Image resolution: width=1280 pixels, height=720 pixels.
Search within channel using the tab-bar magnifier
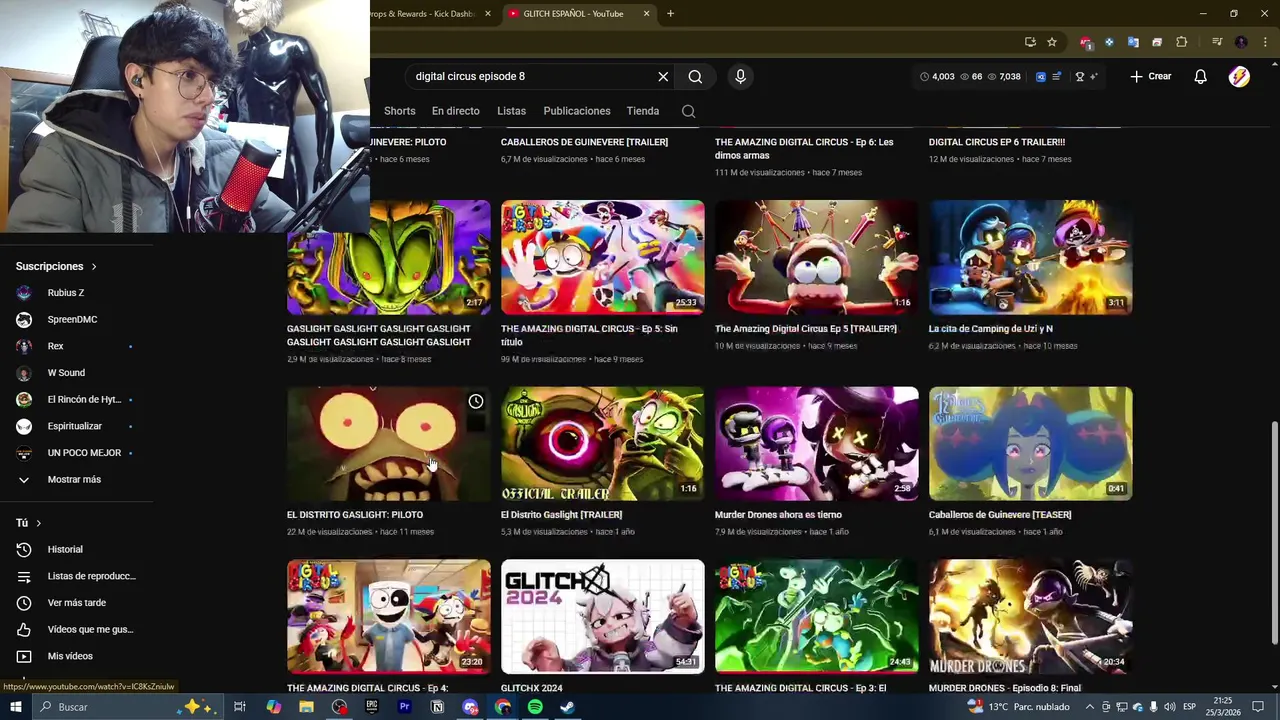[x=688, y=111]
